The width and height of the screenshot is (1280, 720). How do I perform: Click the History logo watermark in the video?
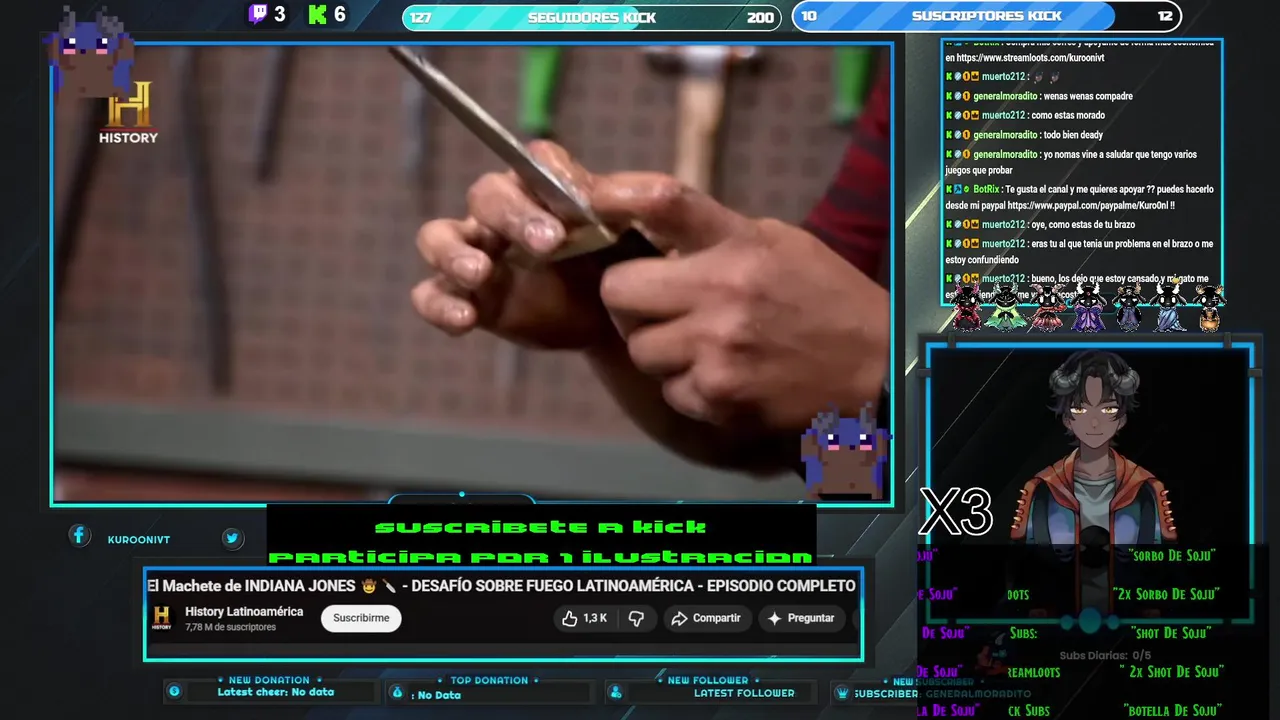point(128,113)
